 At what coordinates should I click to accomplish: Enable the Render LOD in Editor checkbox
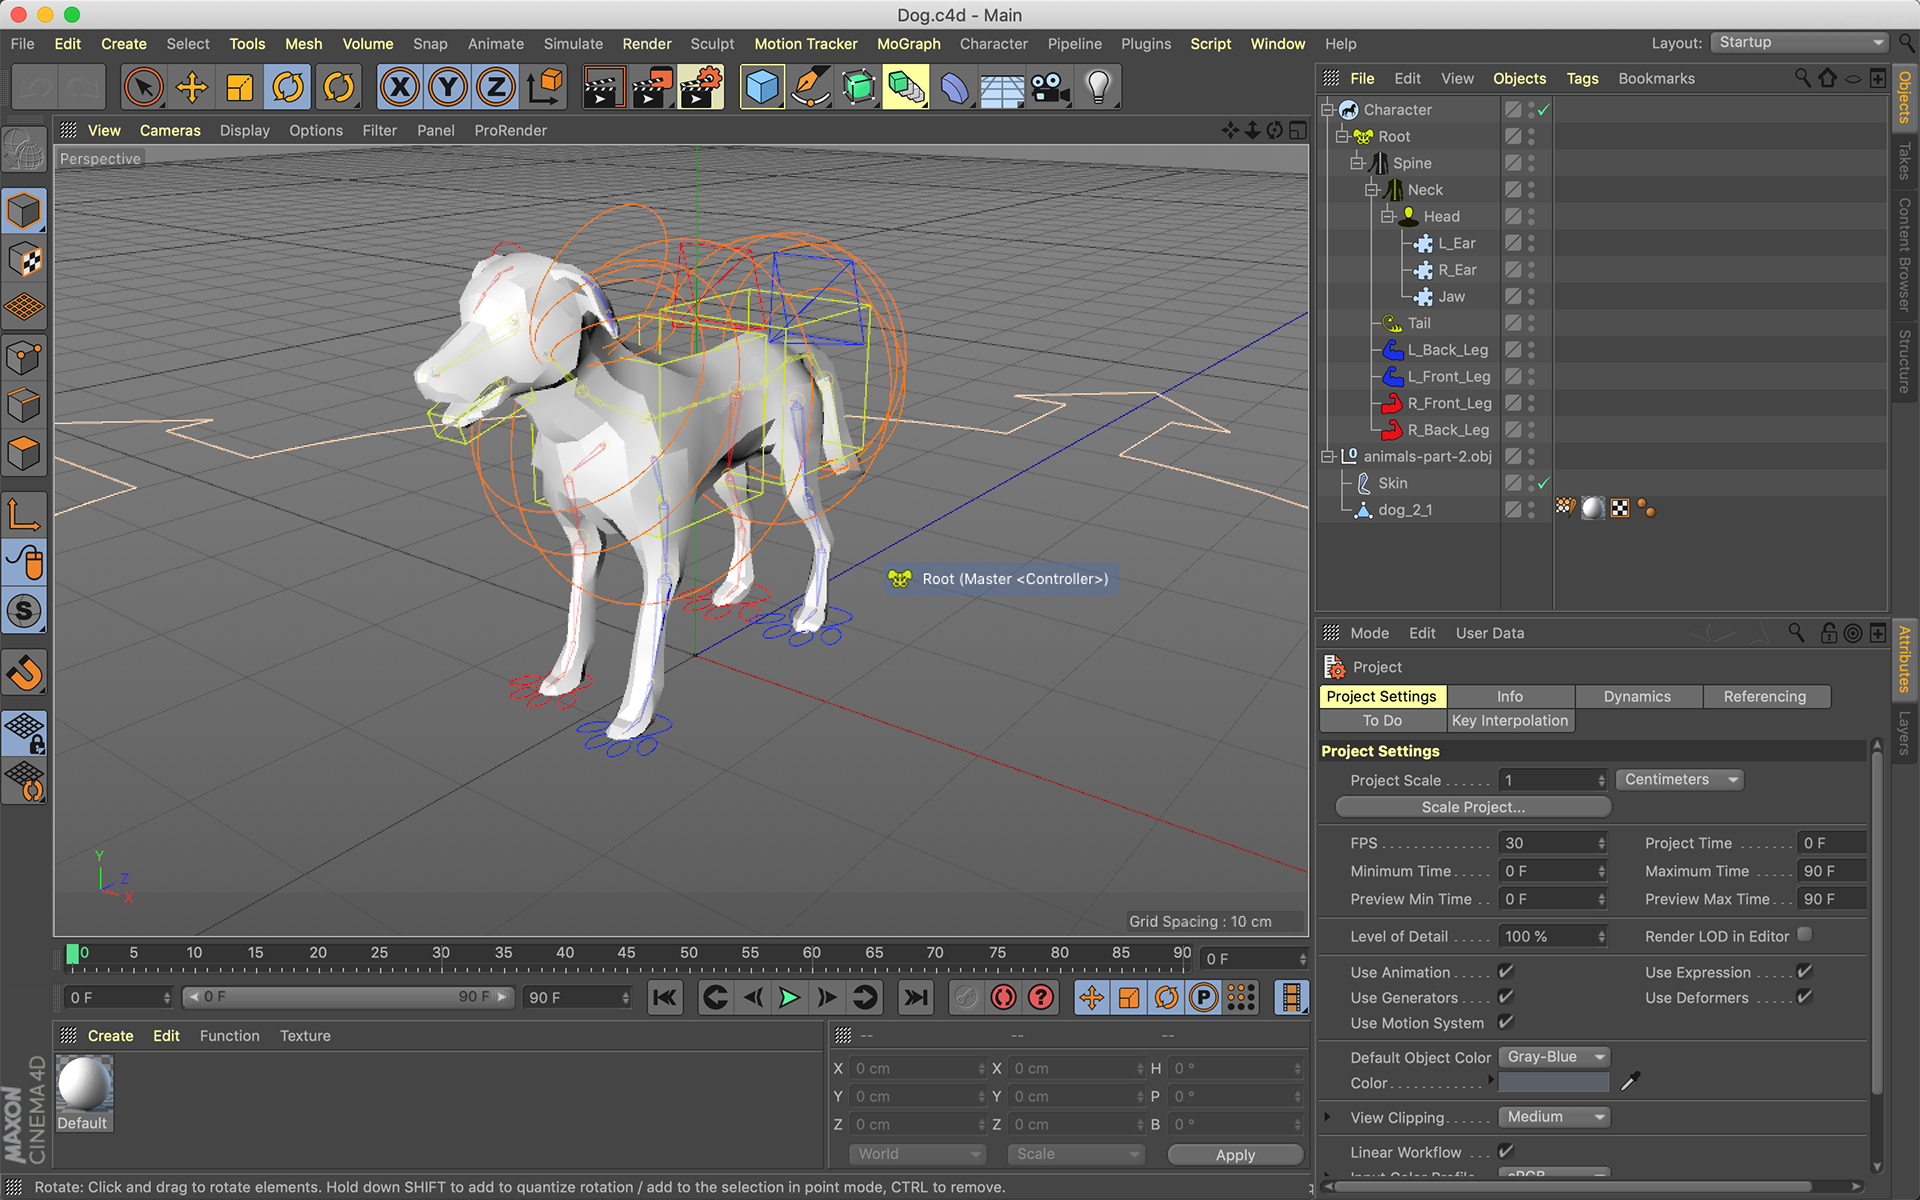1804,935
